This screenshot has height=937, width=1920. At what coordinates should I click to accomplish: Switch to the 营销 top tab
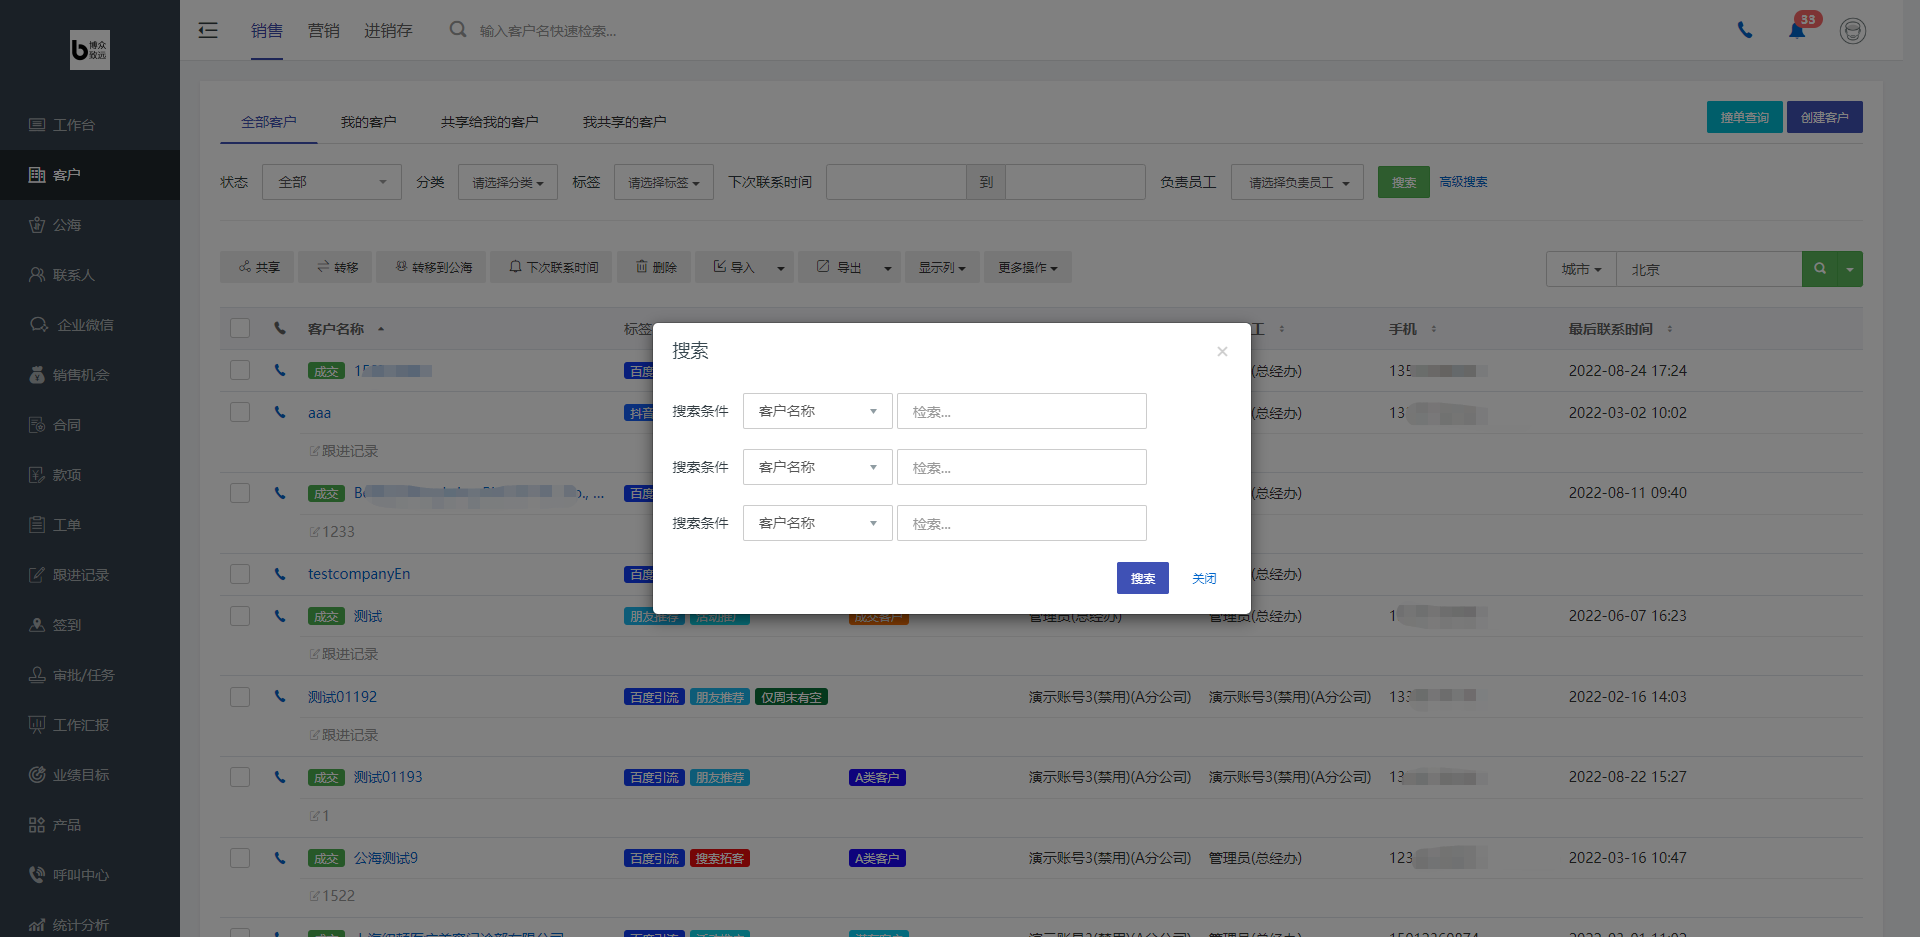tap(323, 30)
